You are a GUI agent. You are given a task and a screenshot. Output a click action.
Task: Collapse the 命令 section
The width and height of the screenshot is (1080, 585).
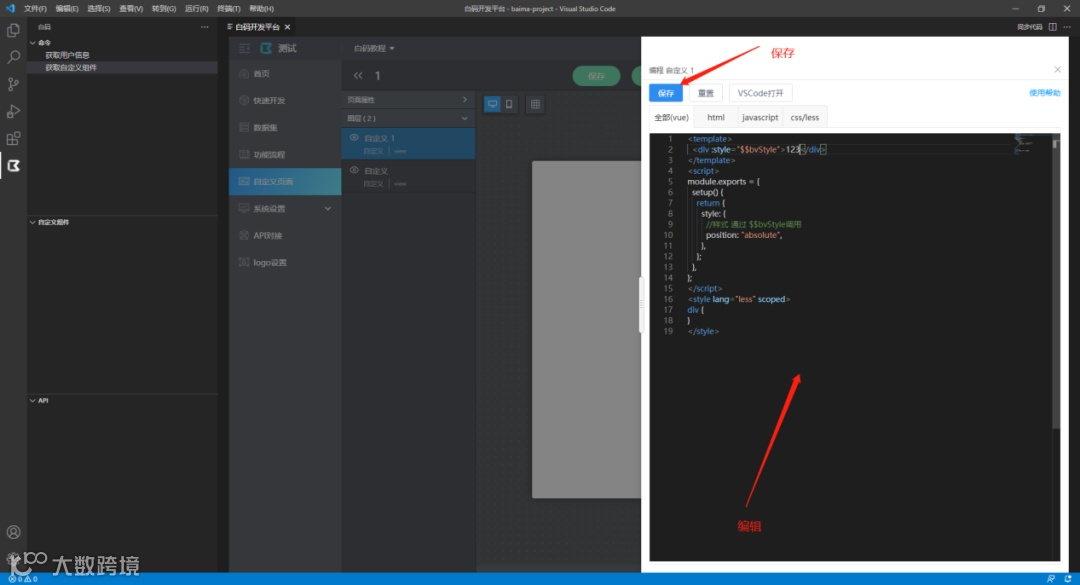click(32, 43)
